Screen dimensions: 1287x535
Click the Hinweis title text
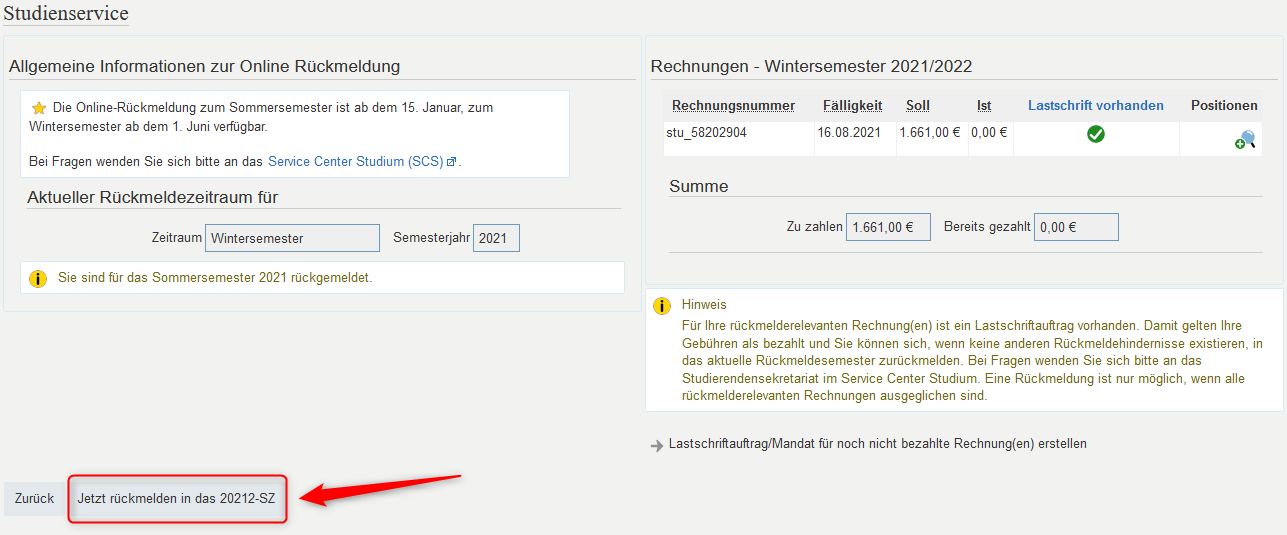704,304
